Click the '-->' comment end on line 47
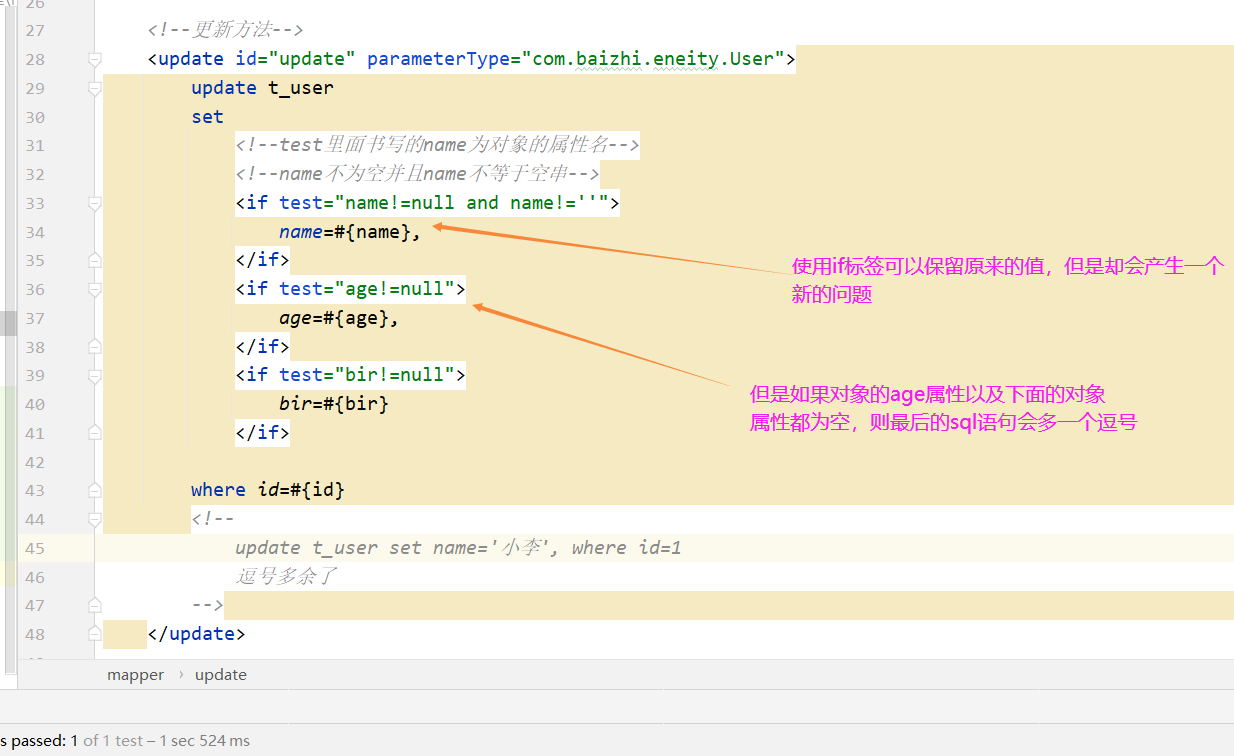Screen dimensions: 1234x756 (207, 605)
